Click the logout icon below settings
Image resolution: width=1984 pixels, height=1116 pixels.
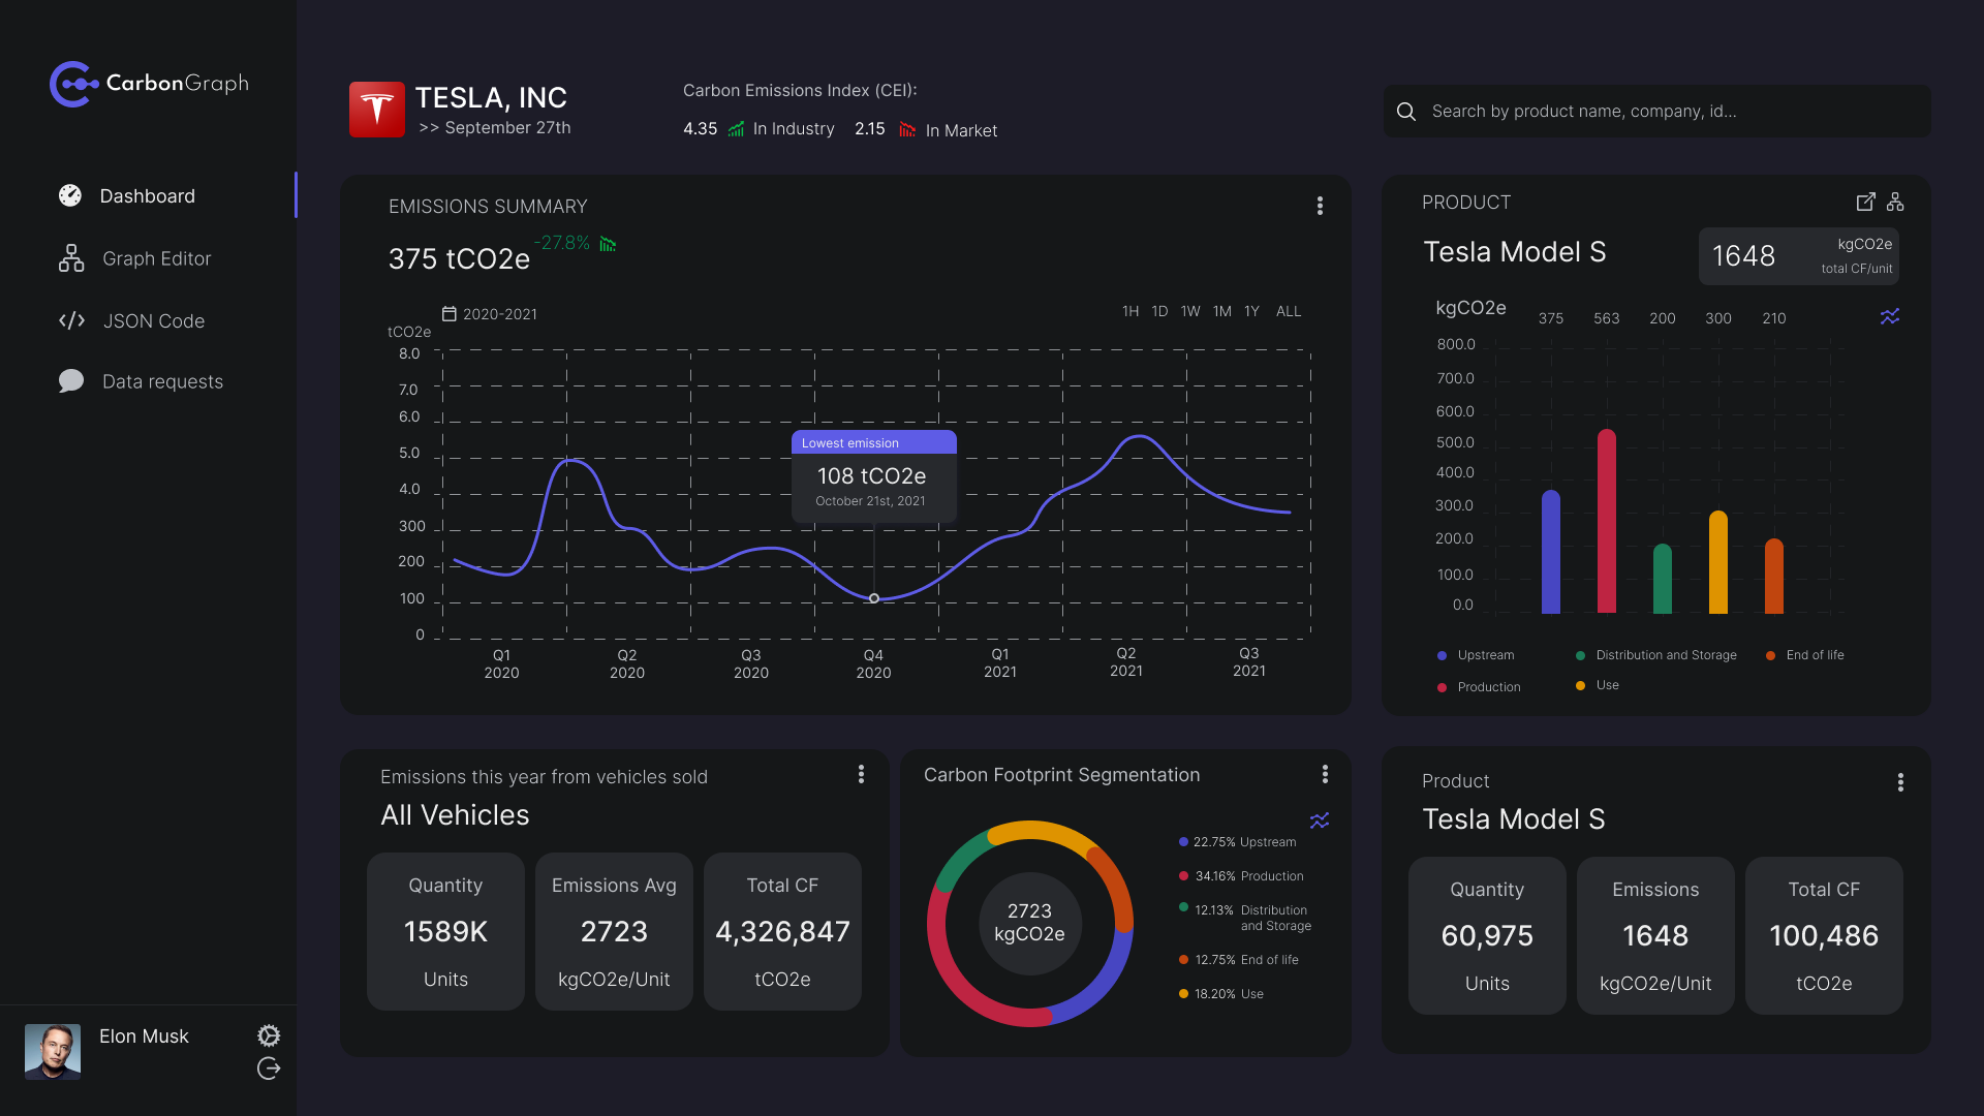(269, 1069)
